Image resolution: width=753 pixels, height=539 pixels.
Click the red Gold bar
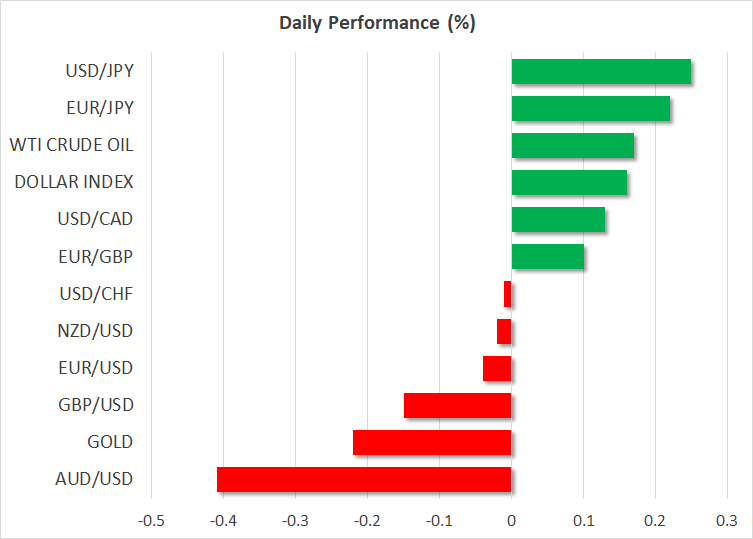[432, 442]
